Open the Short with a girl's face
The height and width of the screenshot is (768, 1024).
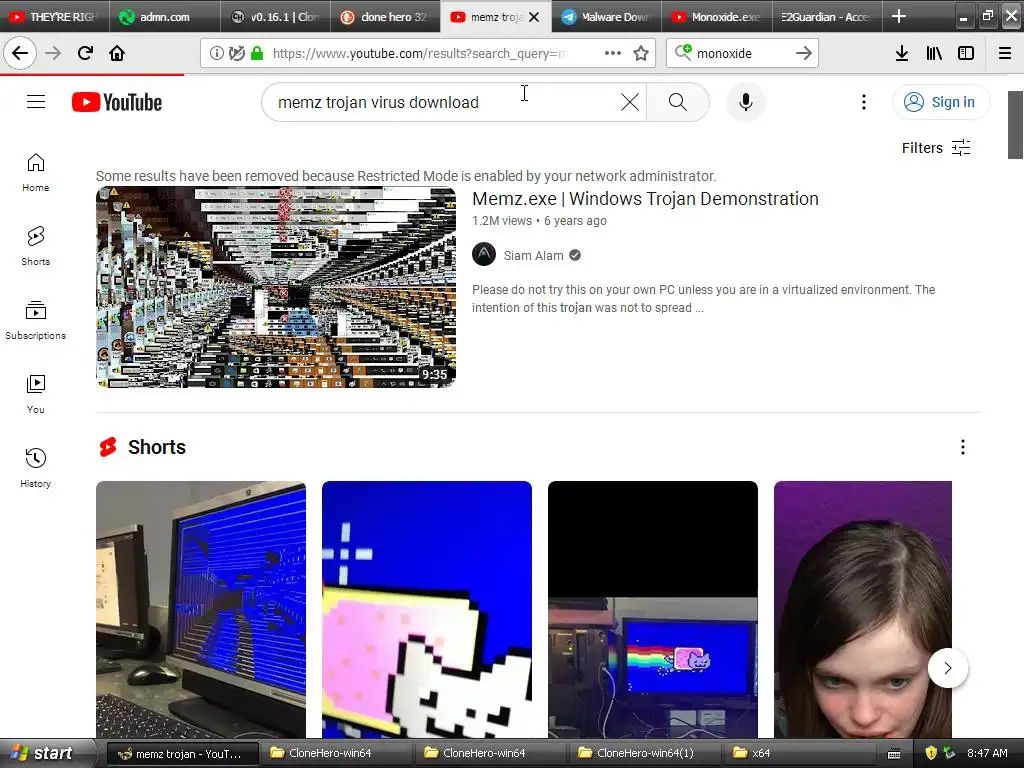(863, 609)
